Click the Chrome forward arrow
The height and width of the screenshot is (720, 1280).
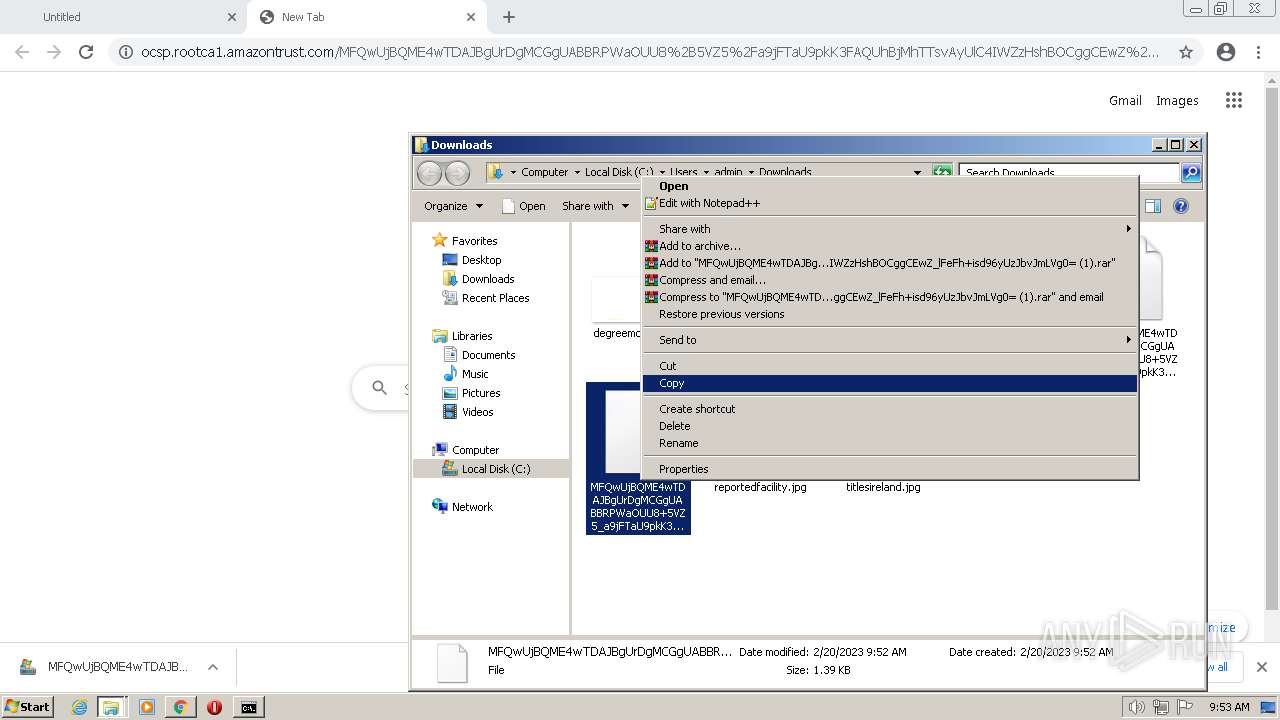tap(54, 52)
